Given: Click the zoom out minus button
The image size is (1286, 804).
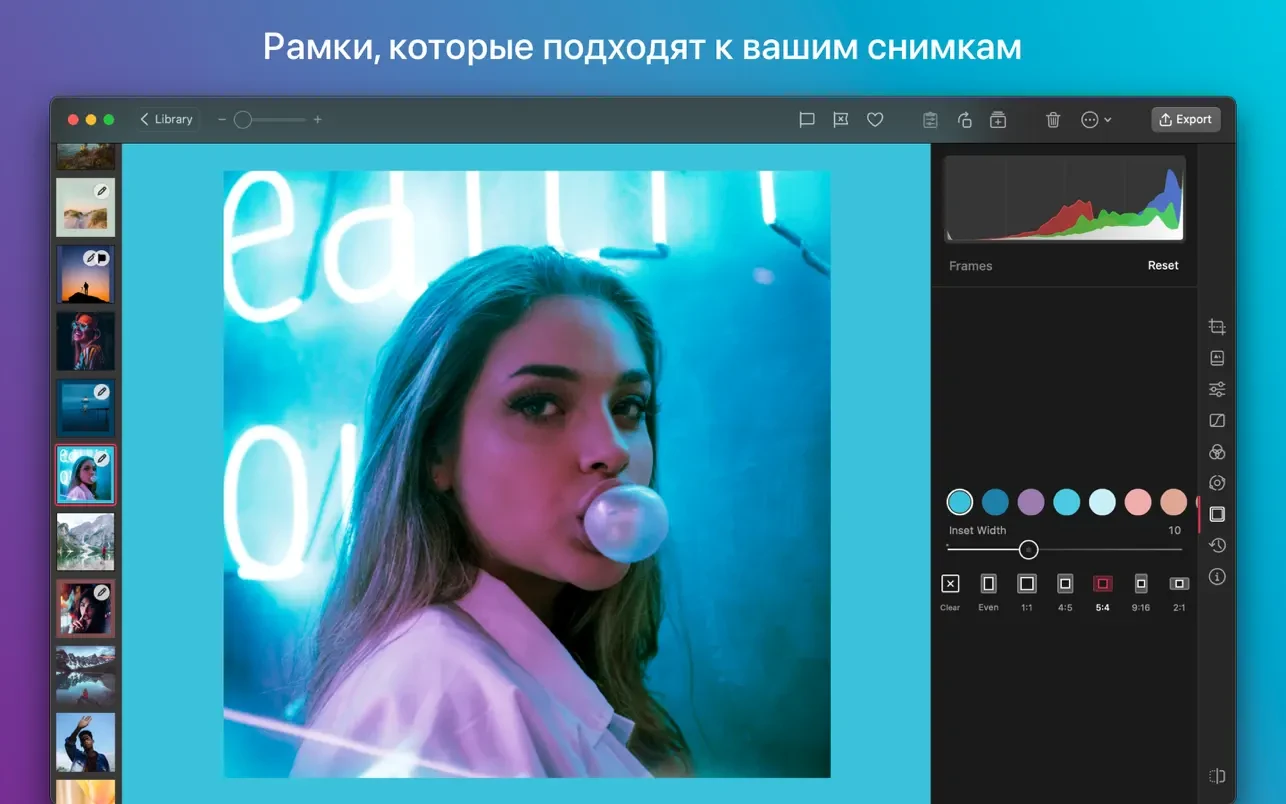Looking at the screenshot, I should pyautogui.click(x=222, y=119).
